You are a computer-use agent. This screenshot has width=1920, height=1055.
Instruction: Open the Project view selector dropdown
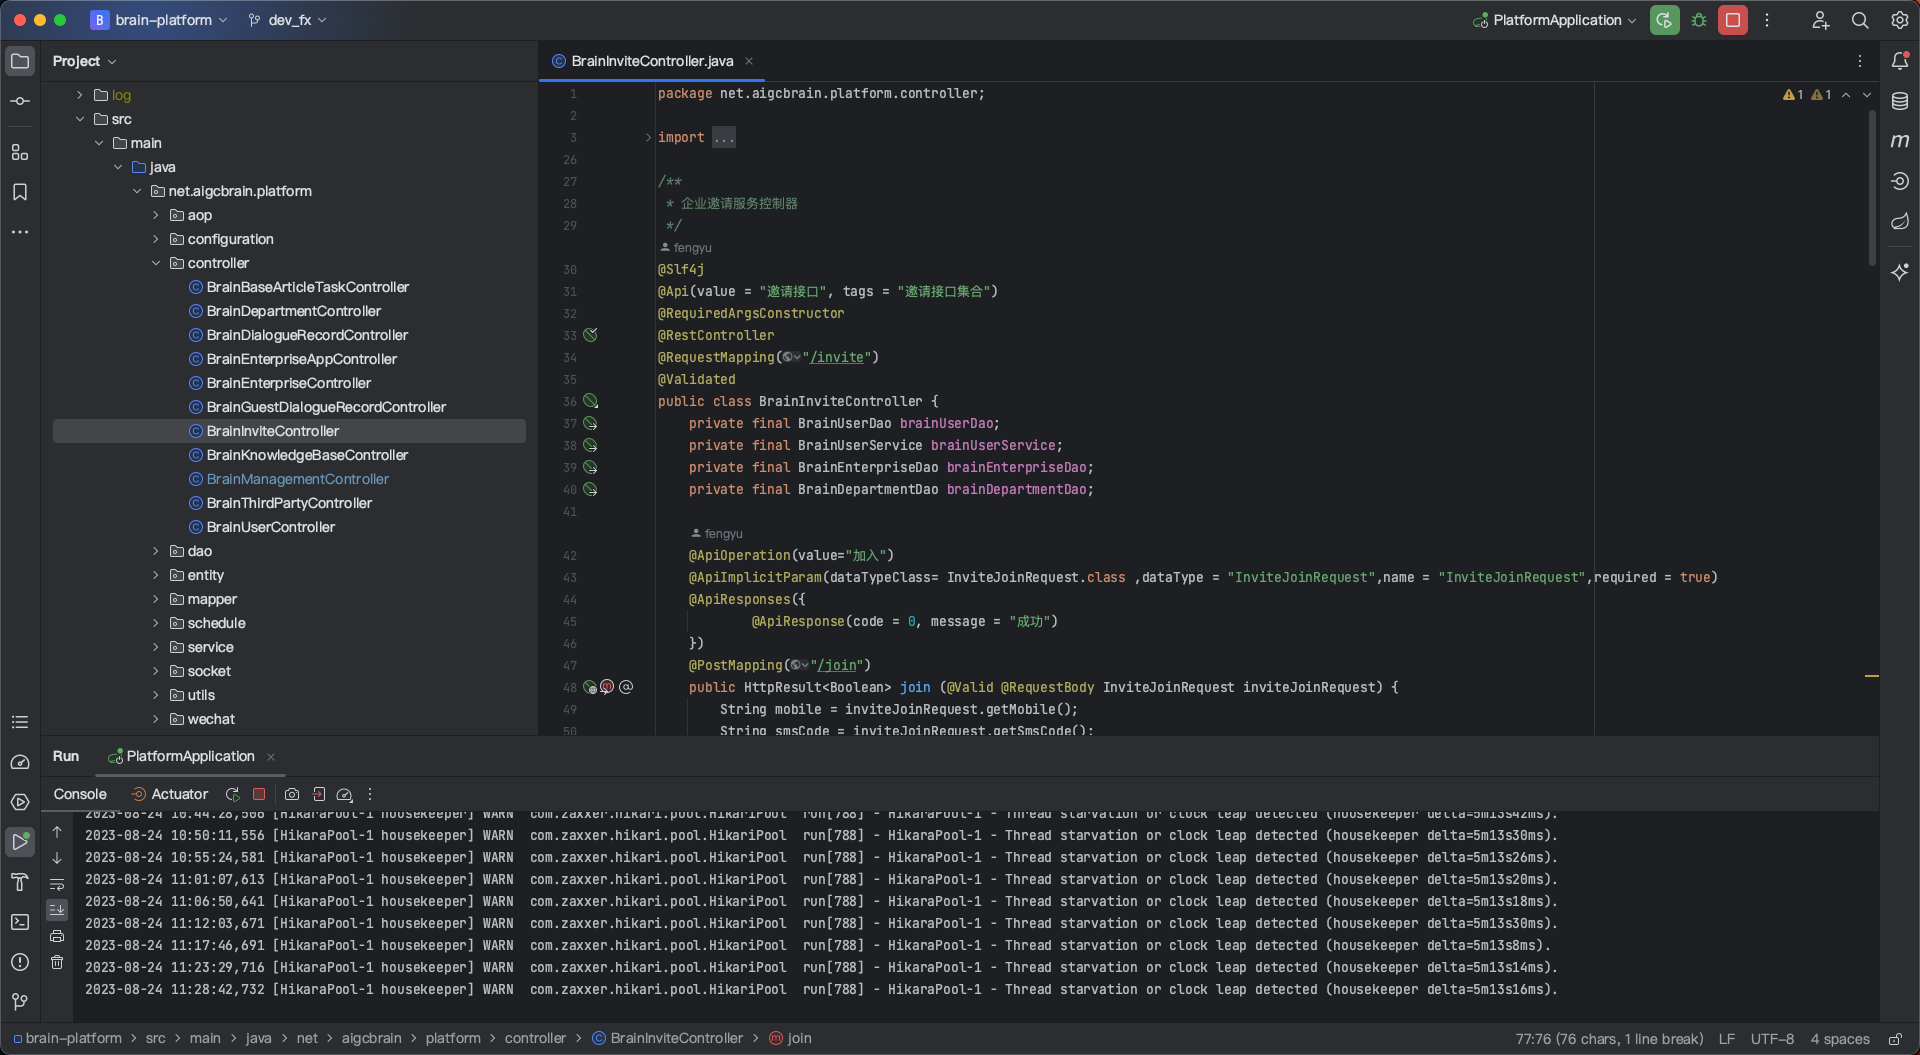point(85,61)
